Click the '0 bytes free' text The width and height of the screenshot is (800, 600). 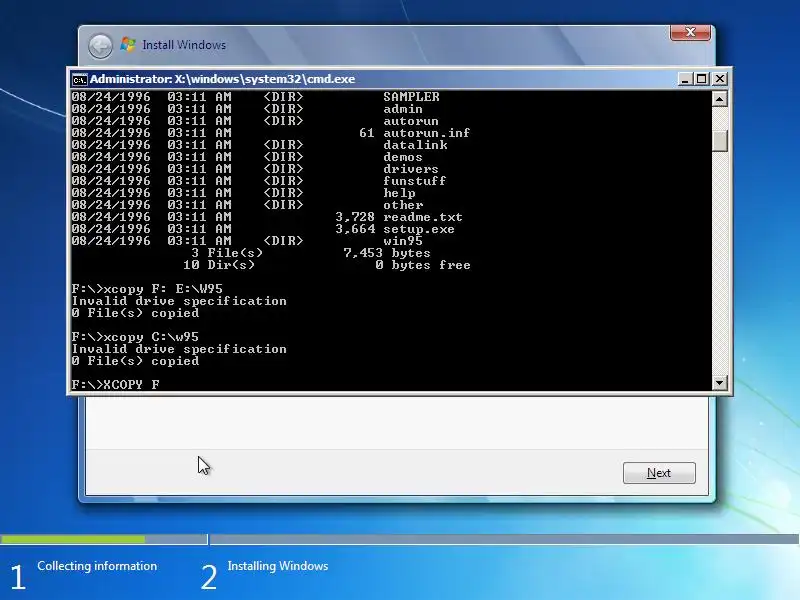(423, 265)
